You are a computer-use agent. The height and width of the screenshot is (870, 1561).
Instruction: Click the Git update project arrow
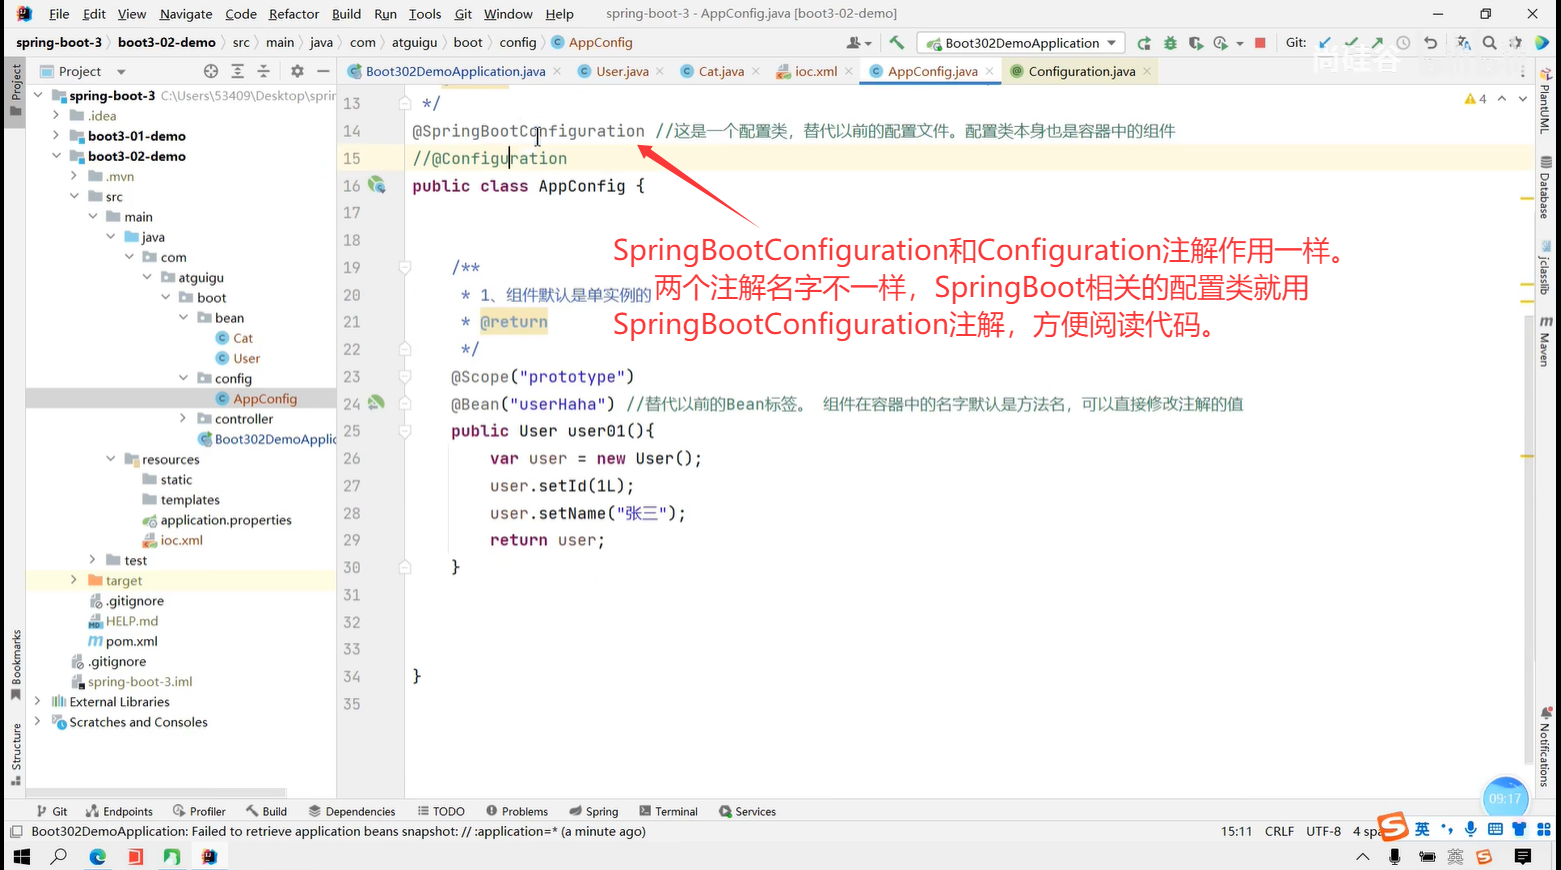1325,43
